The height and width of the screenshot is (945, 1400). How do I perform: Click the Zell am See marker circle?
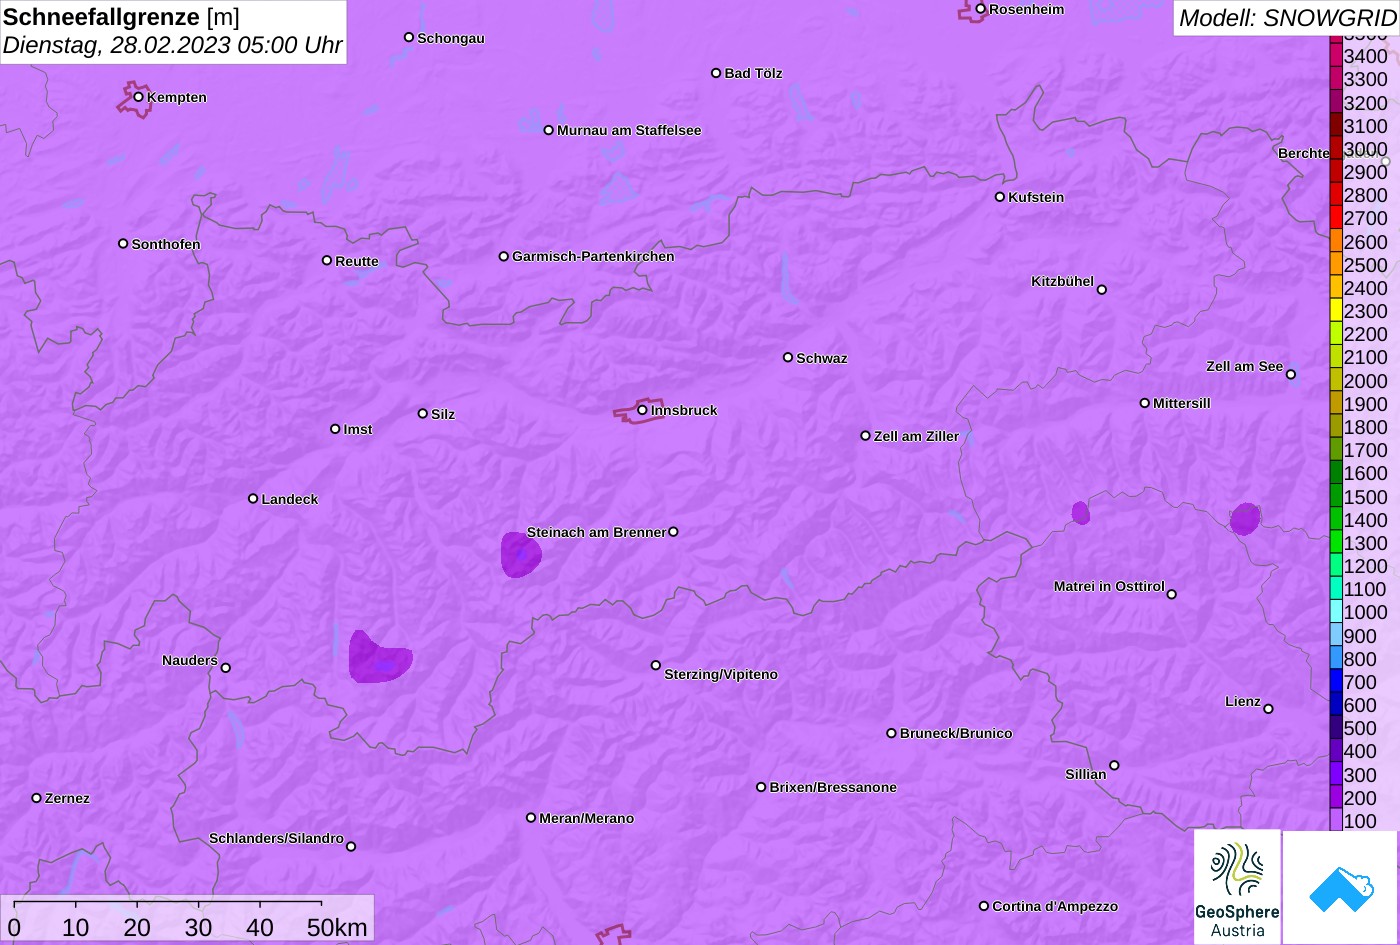point(1291,375)
